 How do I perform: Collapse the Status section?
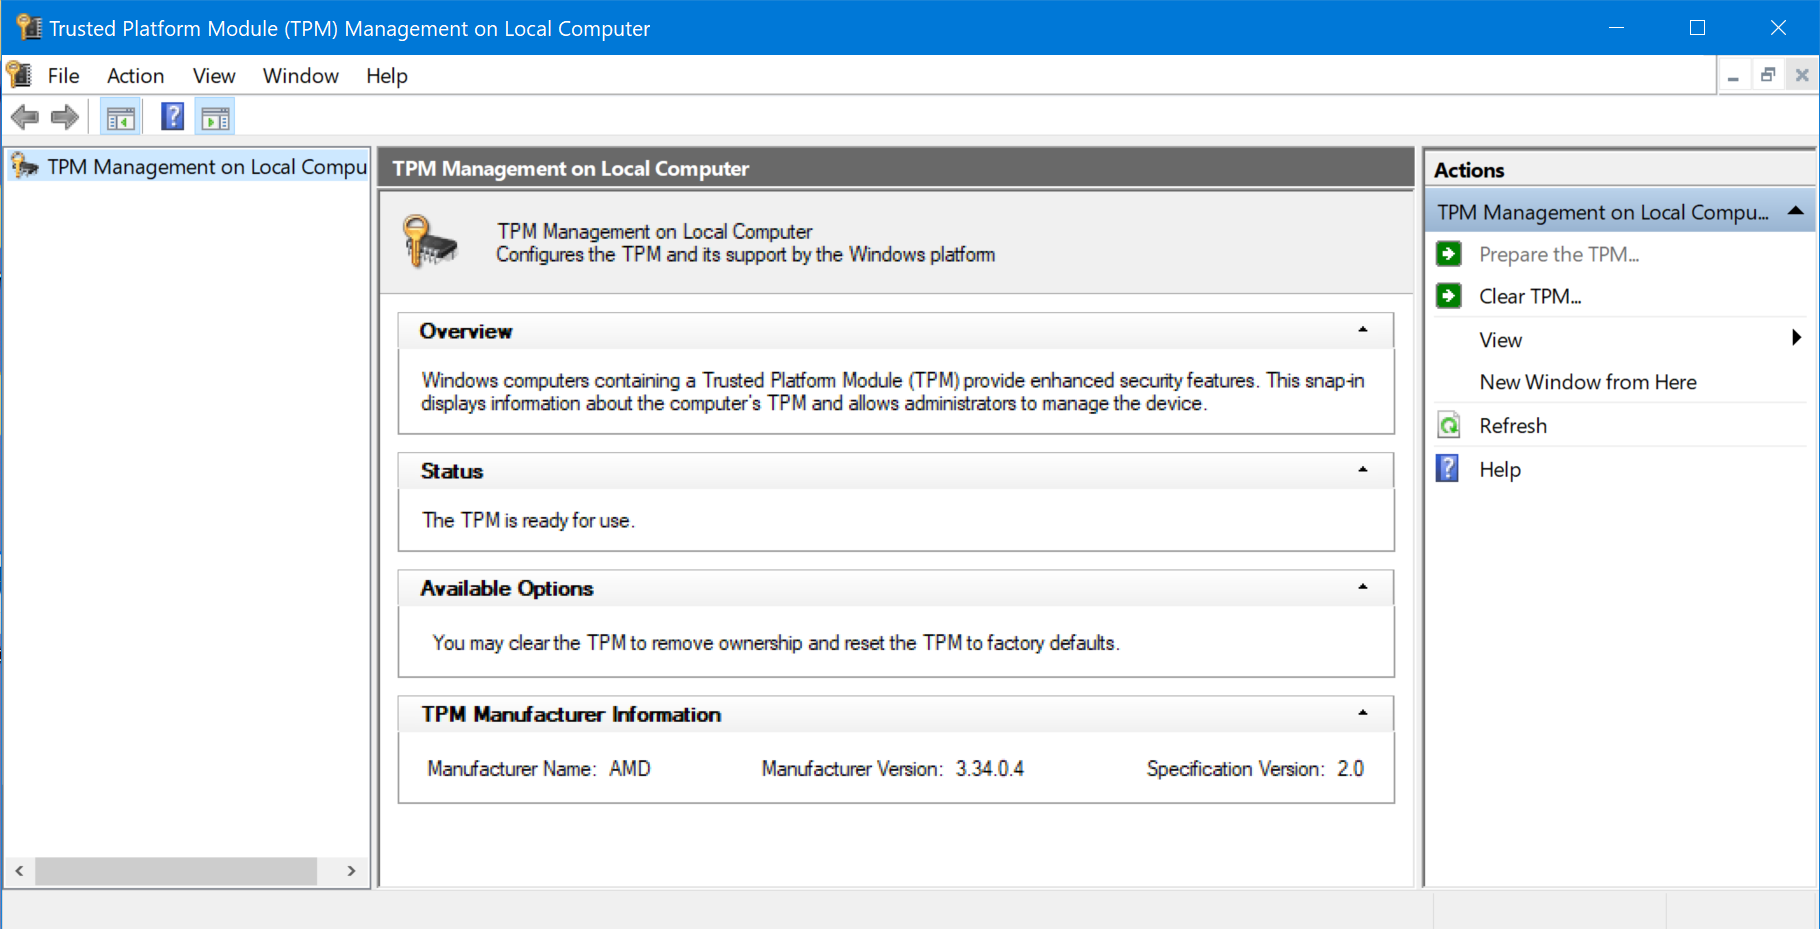tap(1362, 470)
